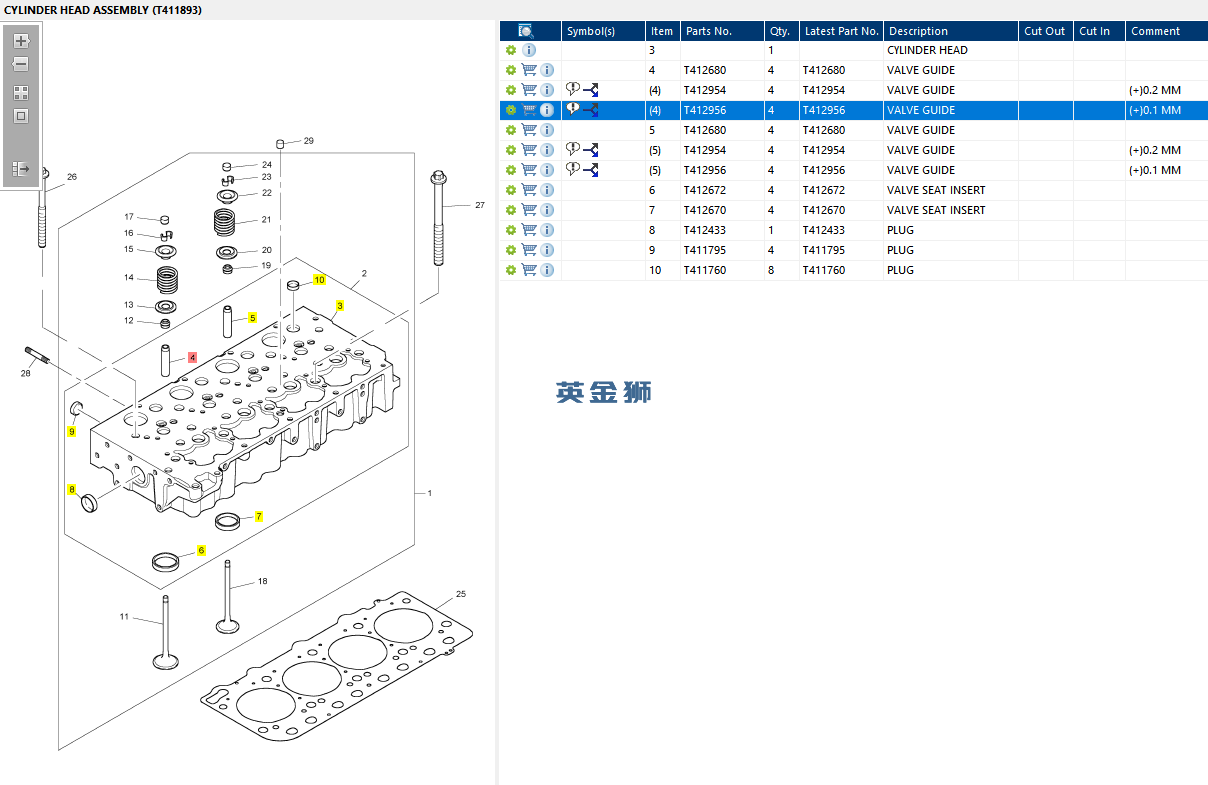Image resolution: width=1208 pixels, height=785 pixels.
Task: Click the single-square fit view icon
Action: point(20,116)
